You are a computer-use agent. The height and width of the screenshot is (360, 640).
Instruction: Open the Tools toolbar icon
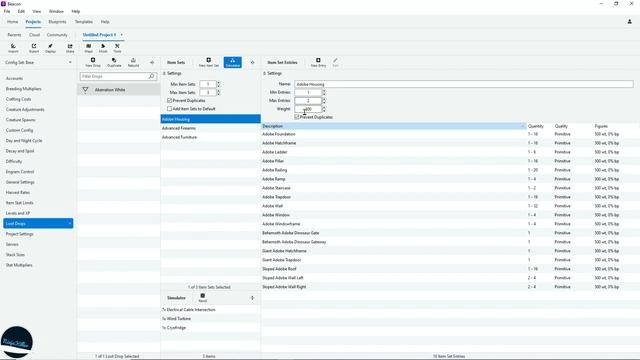coord(117,48)
